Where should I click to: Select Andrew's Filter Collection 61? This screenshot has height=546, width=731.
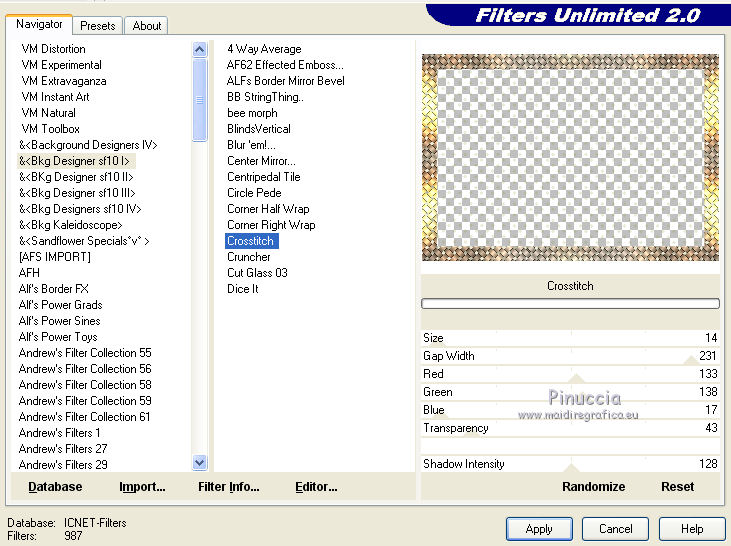[85, 417]
